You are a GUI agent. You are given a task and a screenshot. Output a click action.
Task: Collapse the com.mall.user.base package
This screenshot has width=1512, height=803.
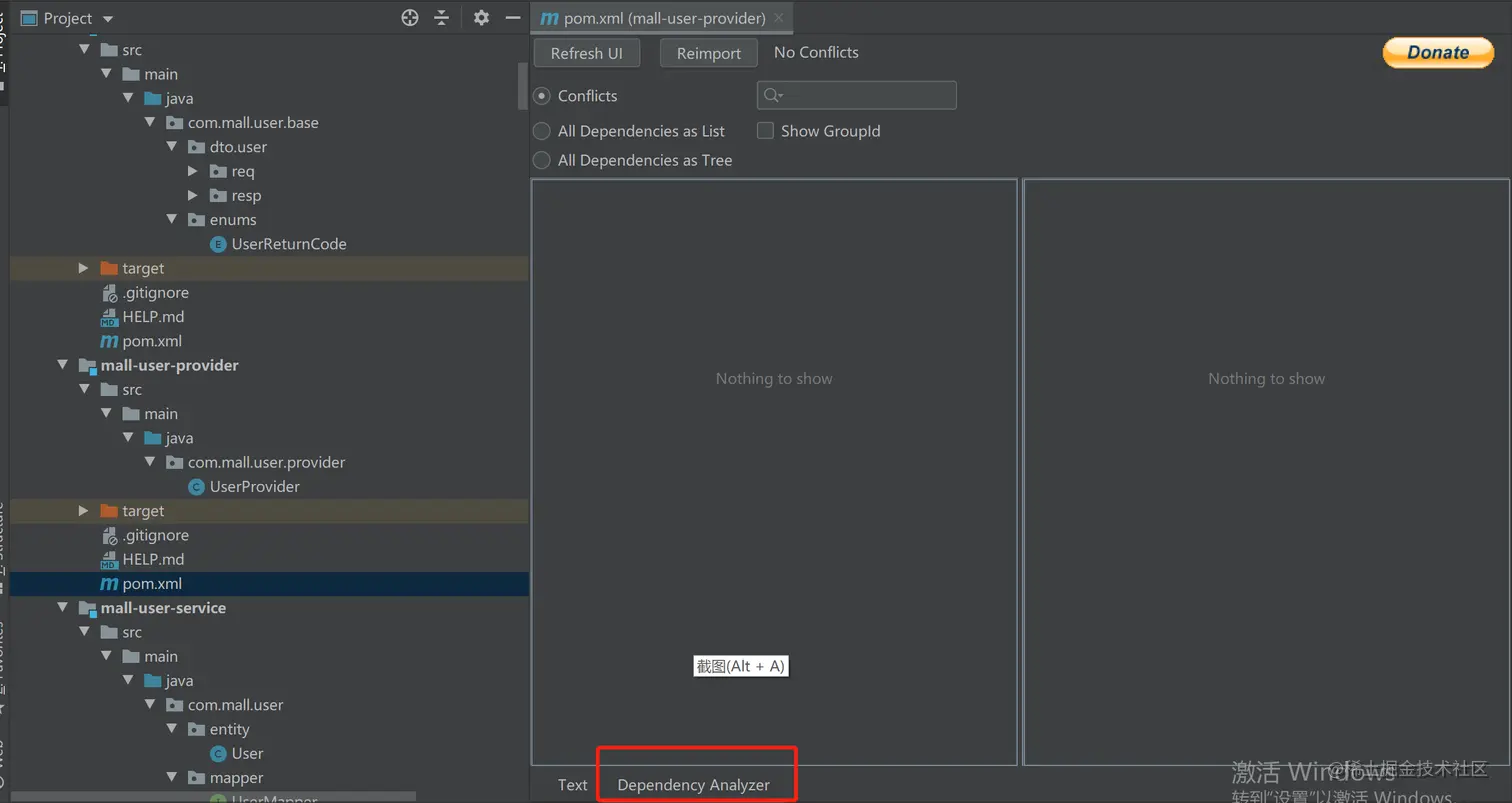coord(150,123)
